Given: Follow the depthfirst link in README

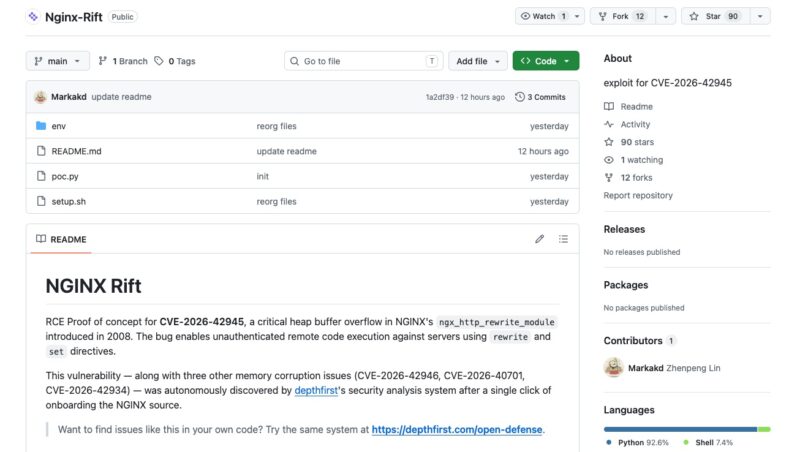Looking at the screenshot, I should click(x=316, y=390).
